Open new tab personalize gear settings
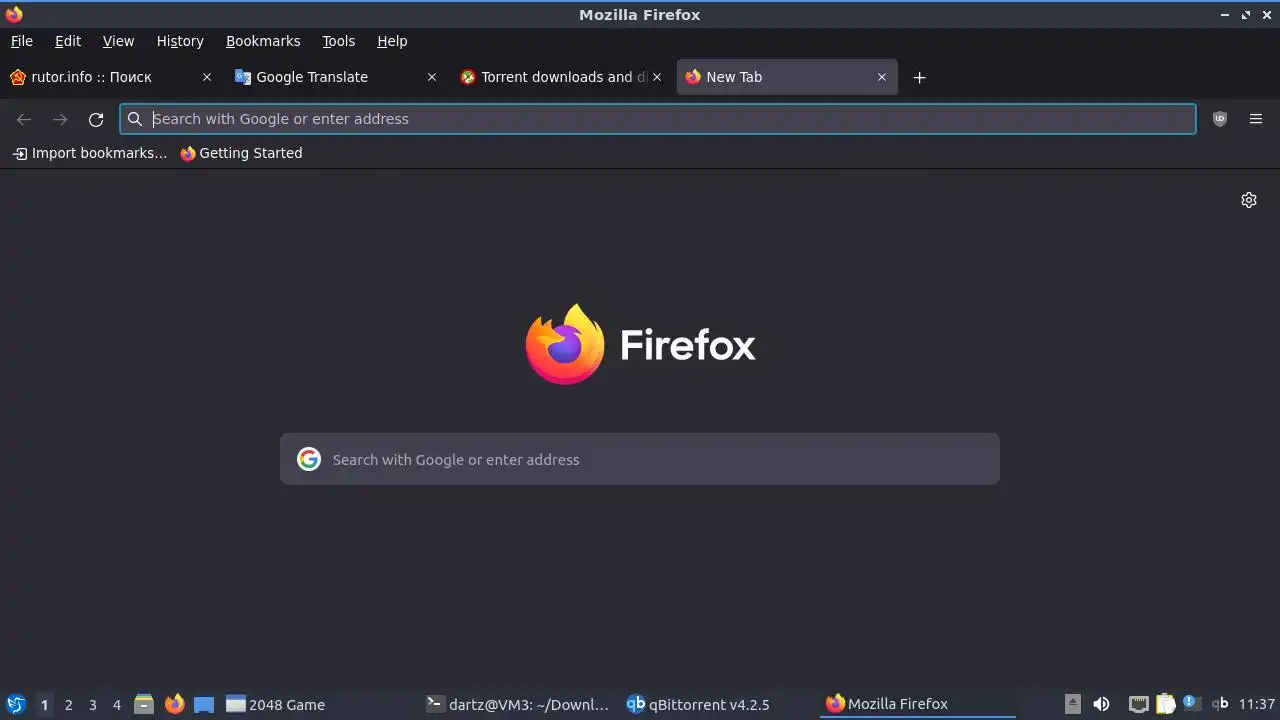The height and width of the screenshot is (720, 1280). tap(1249, 200)
